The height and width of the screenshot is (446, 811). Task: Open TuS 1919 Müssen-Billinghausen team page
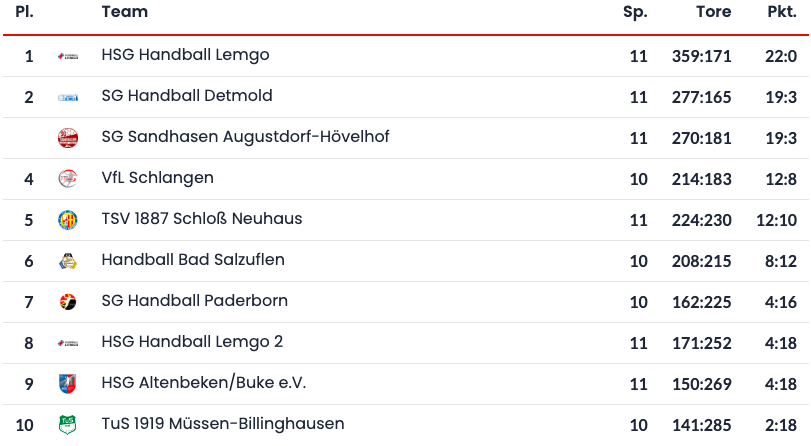[x=223, y=424]
